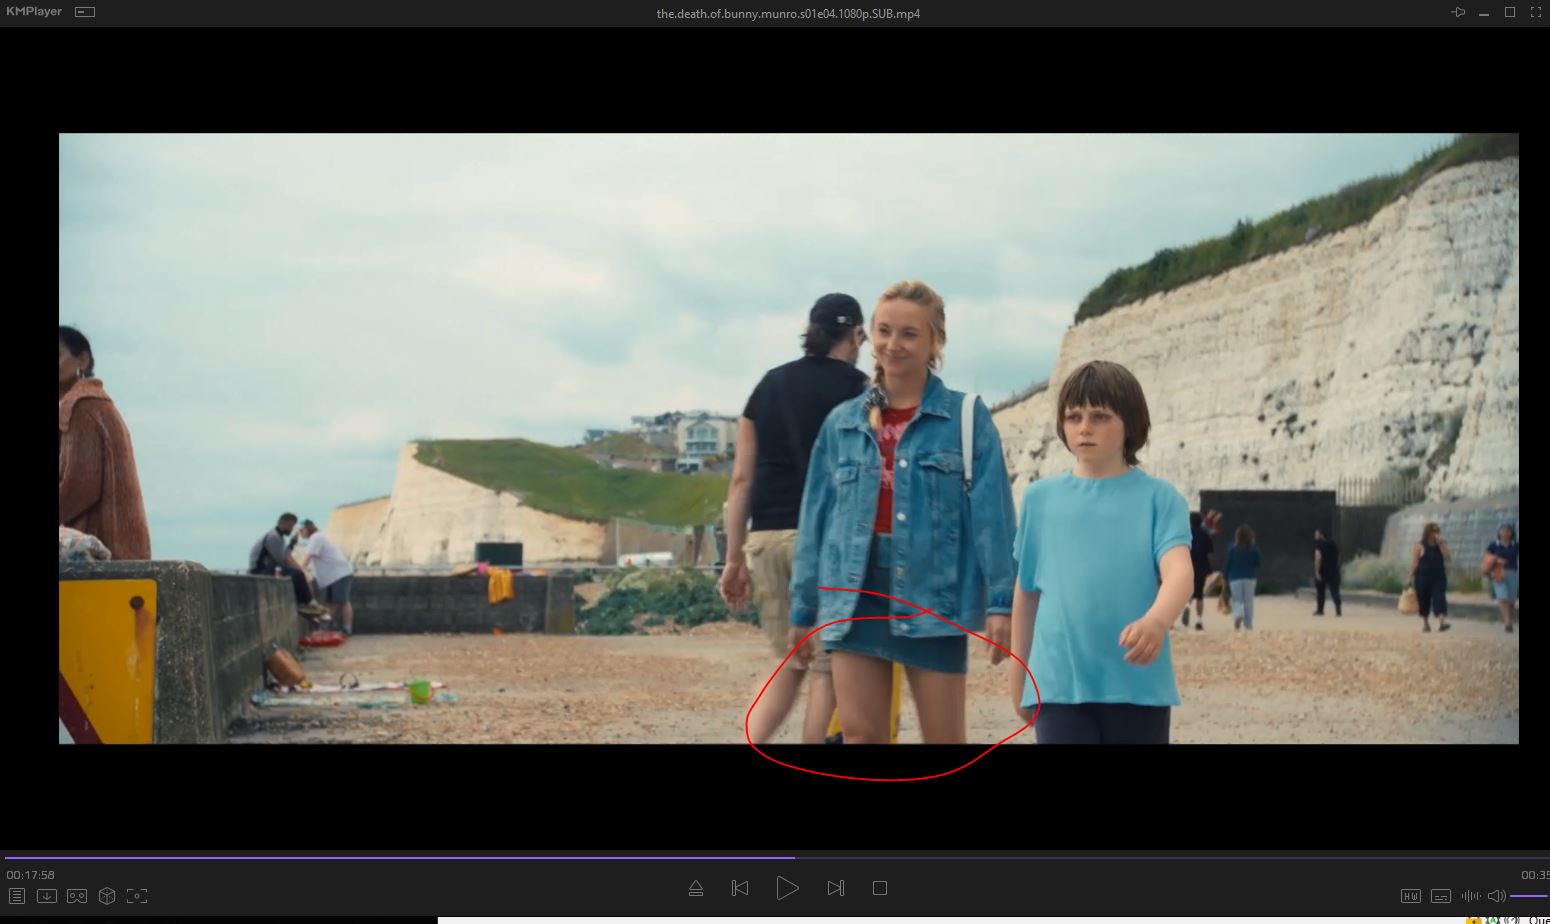Click the volume slider bar
This screenshot has height=924, width=1550.
point(1528,896)
